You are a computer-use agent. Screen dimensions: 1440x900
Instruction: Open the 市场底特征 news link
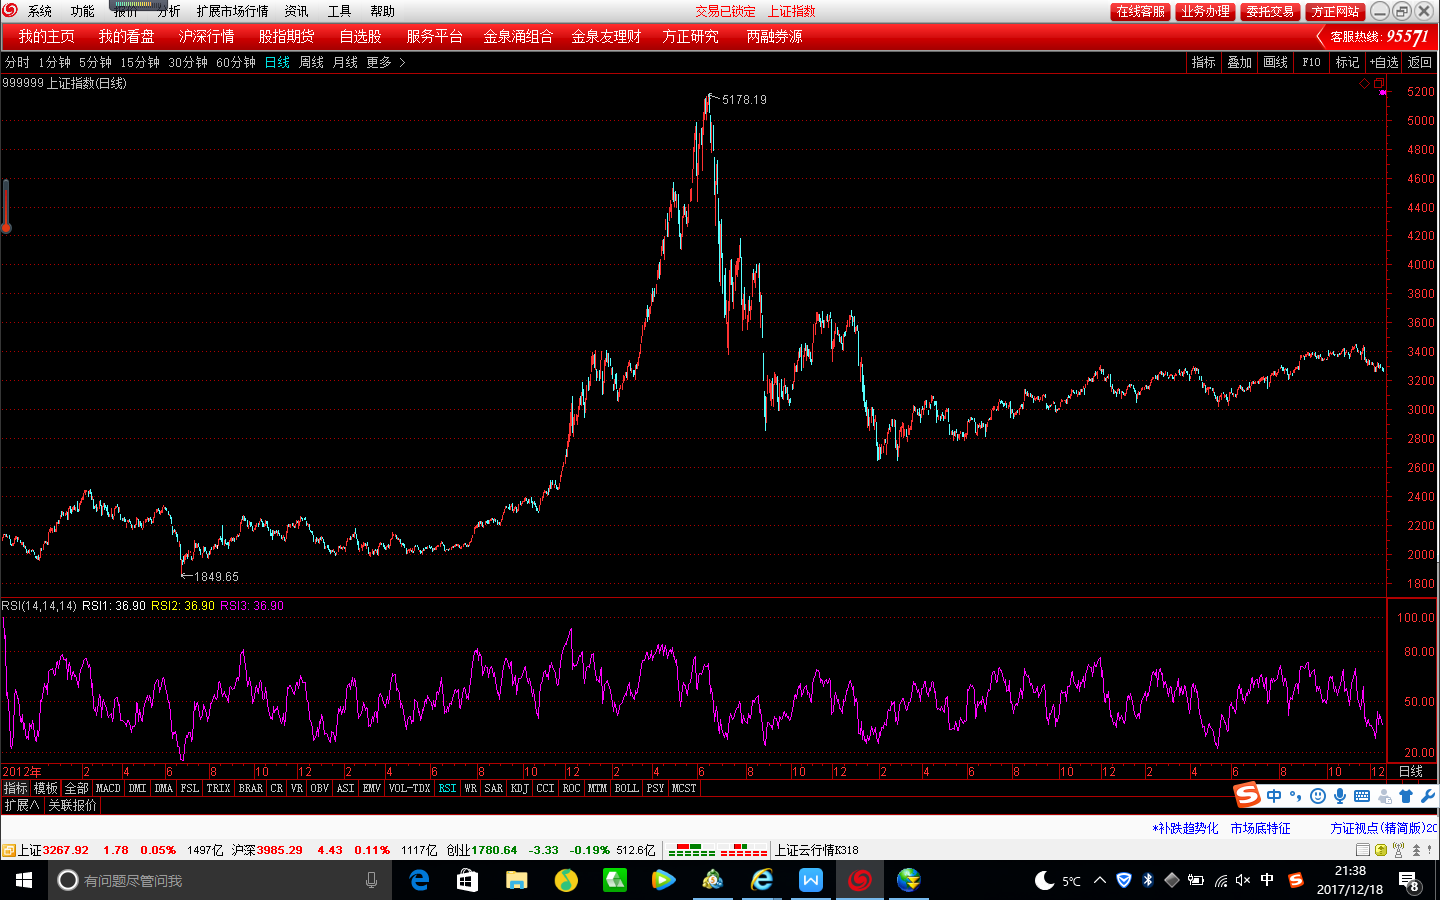(x=1260, y=828)
